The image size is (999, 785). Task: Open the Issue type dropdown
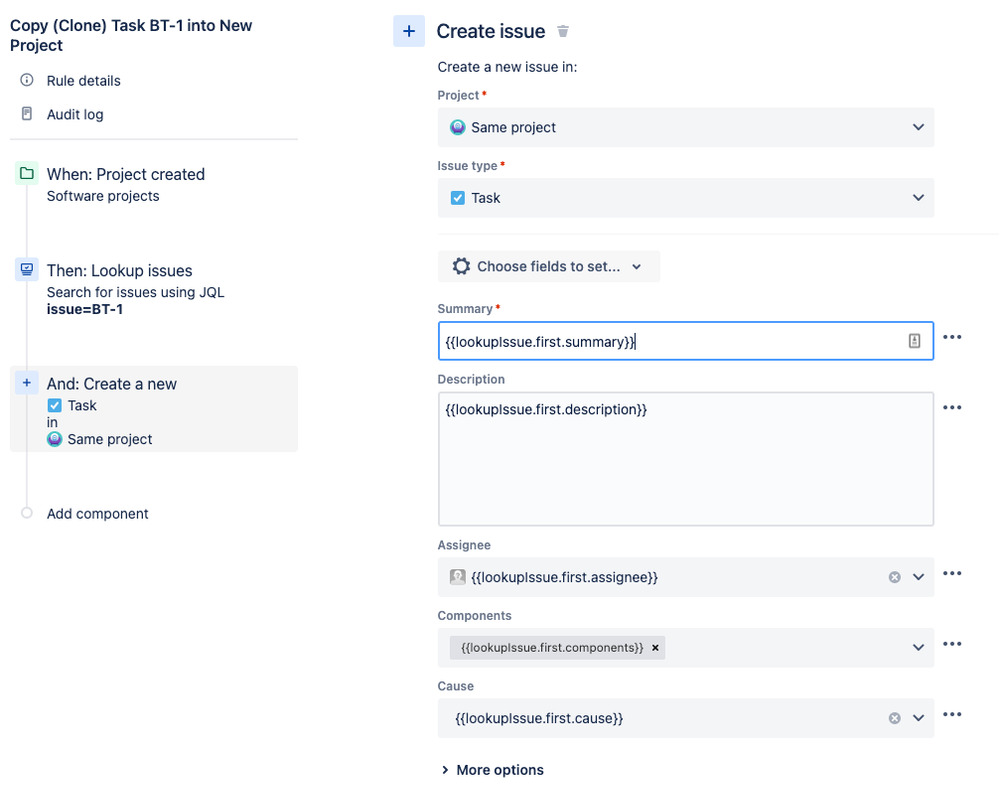pyautogui.click(x=685, y=198)
